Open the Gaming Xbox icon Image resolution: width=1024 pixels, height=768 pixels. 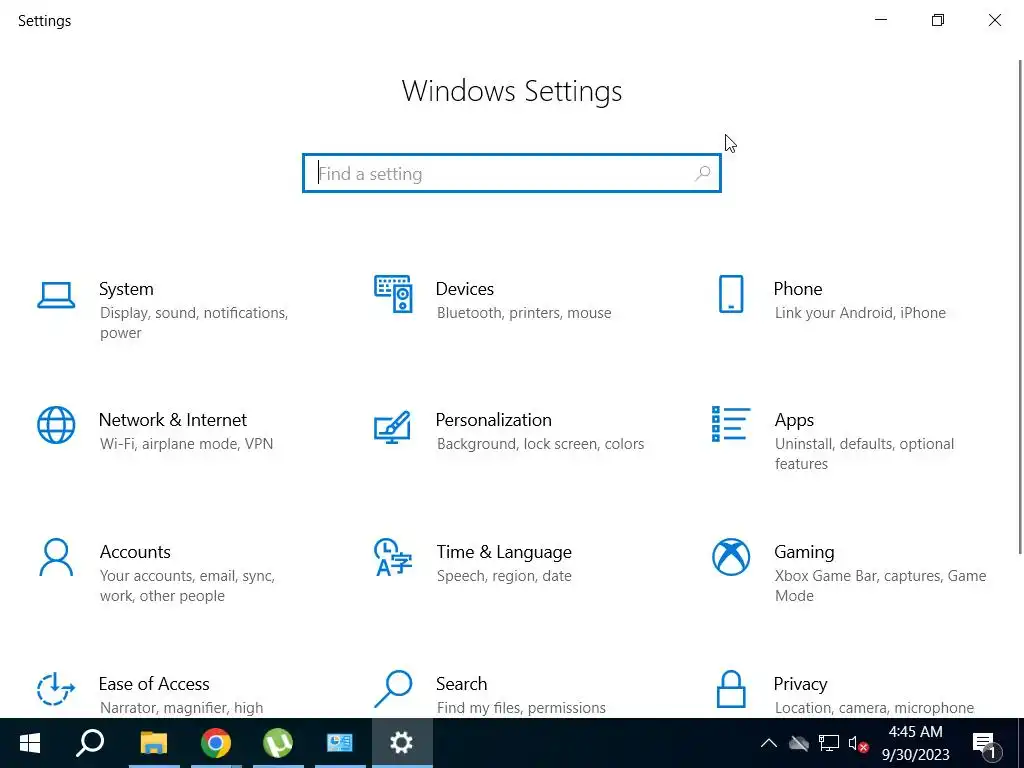[x=731, y=557]
